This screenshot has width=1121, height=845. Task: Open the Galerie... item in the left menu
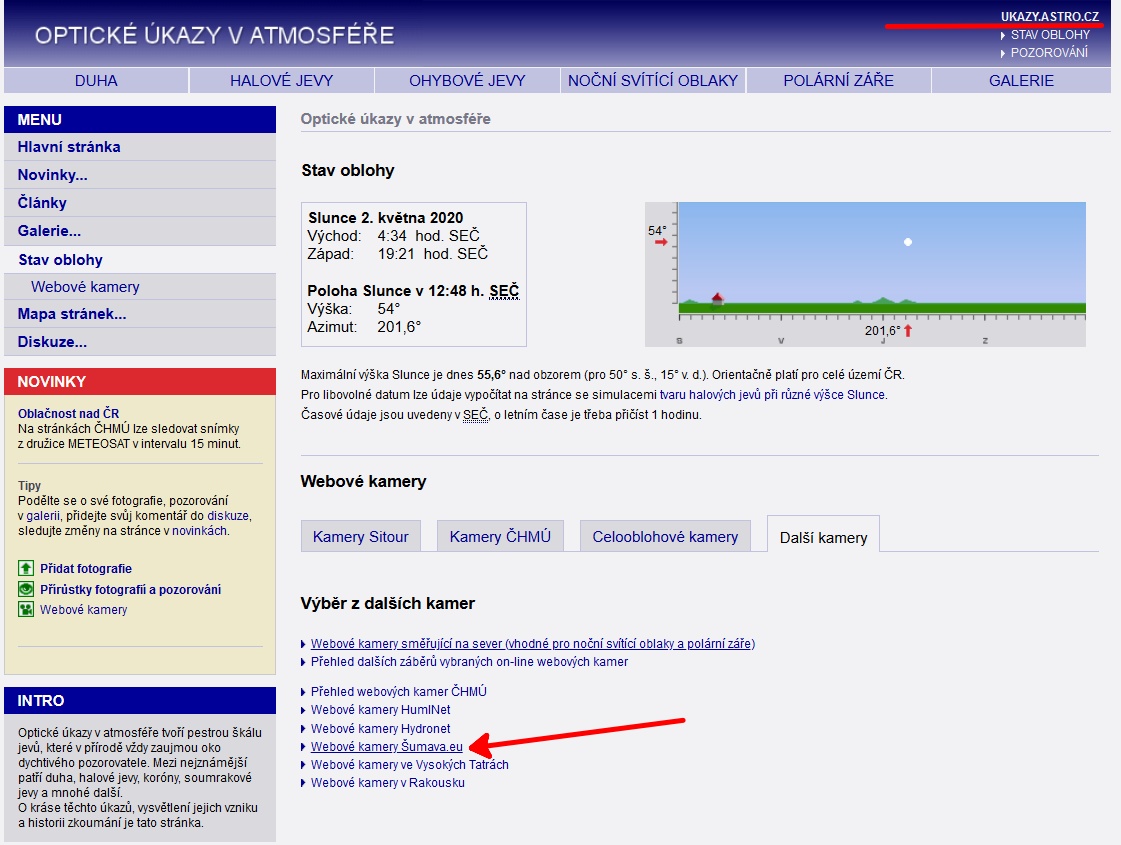[x=49, y=231]
